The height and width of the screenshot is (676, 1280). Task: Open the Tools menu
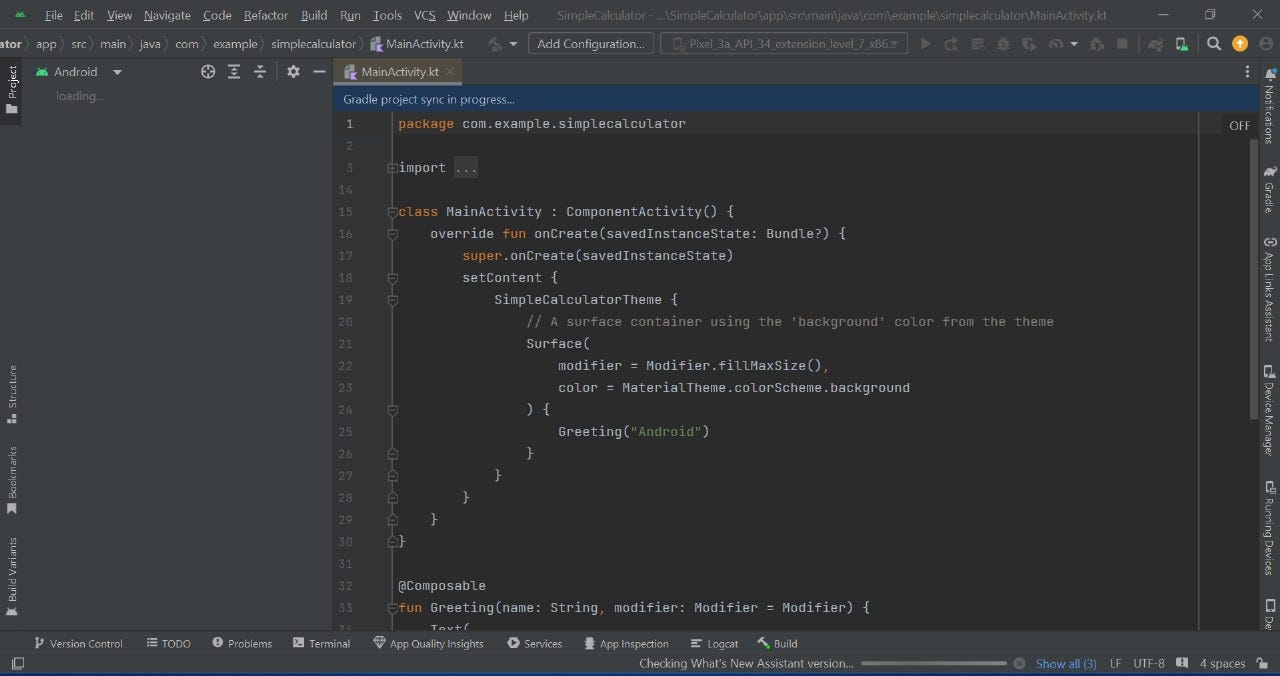point(387,15)
